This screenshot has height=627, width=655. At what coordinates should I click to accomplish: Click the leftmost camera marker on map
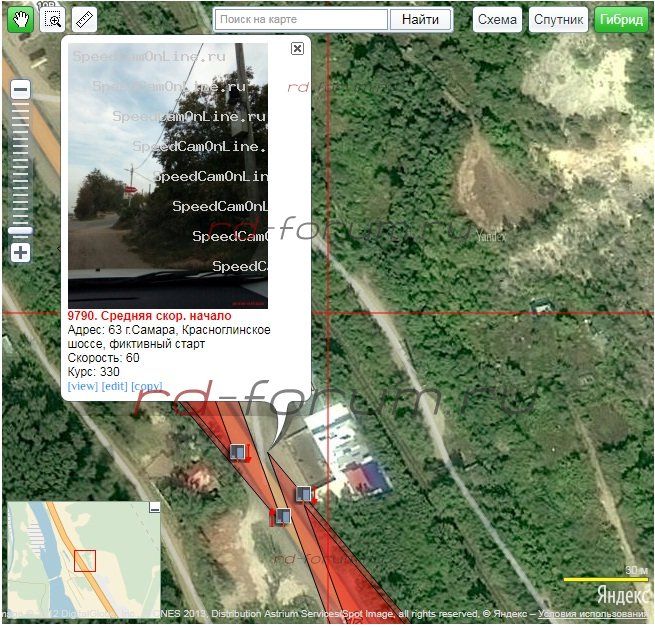click(237, 452)
